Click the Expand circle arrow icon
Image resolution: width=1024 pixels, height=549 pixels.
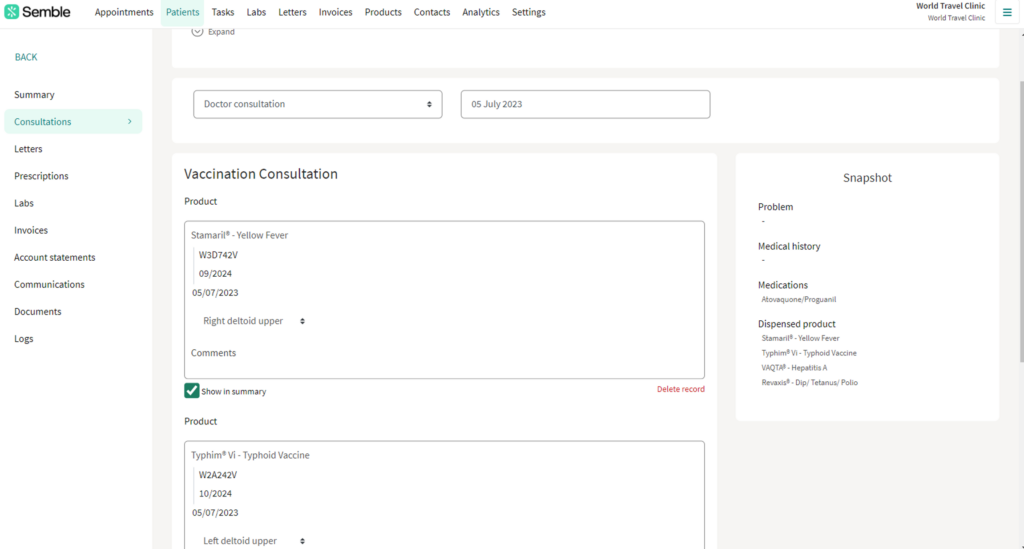(197, 31)
